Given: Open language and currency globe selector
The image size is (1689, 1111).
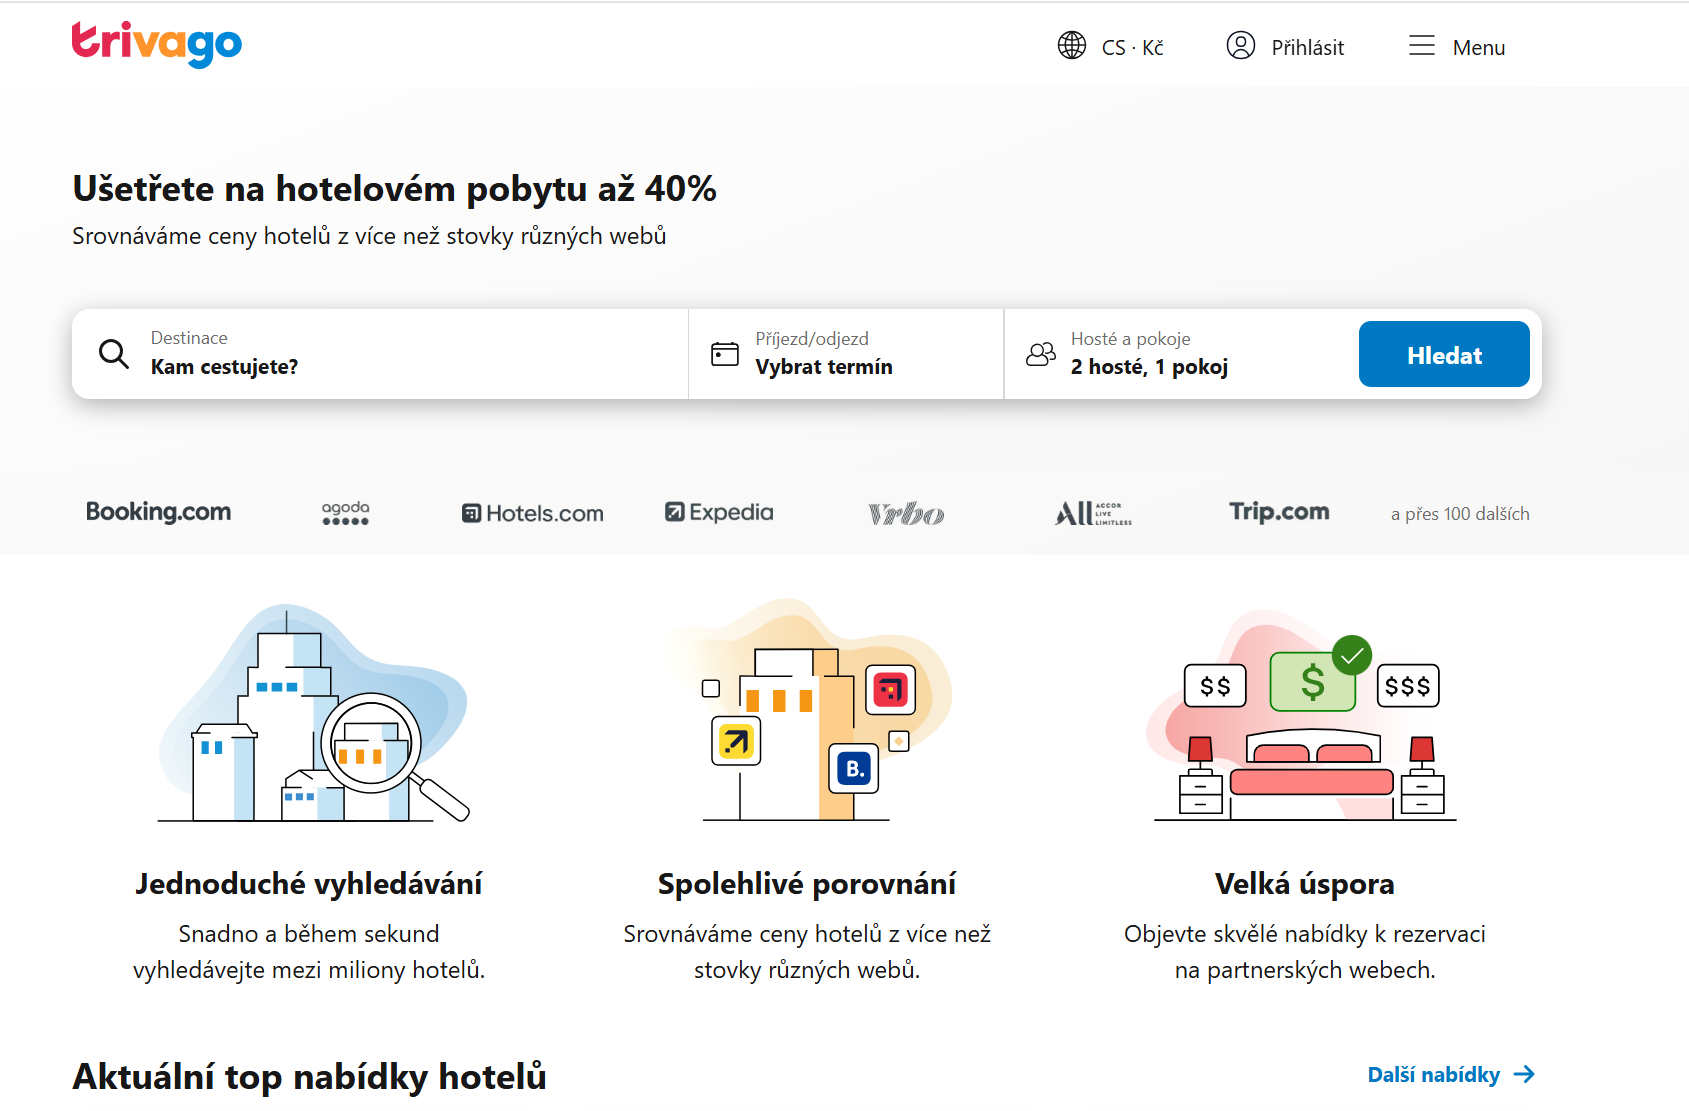Looking at the screenshot, I should pyautogui.click(x=1072, y=46).
